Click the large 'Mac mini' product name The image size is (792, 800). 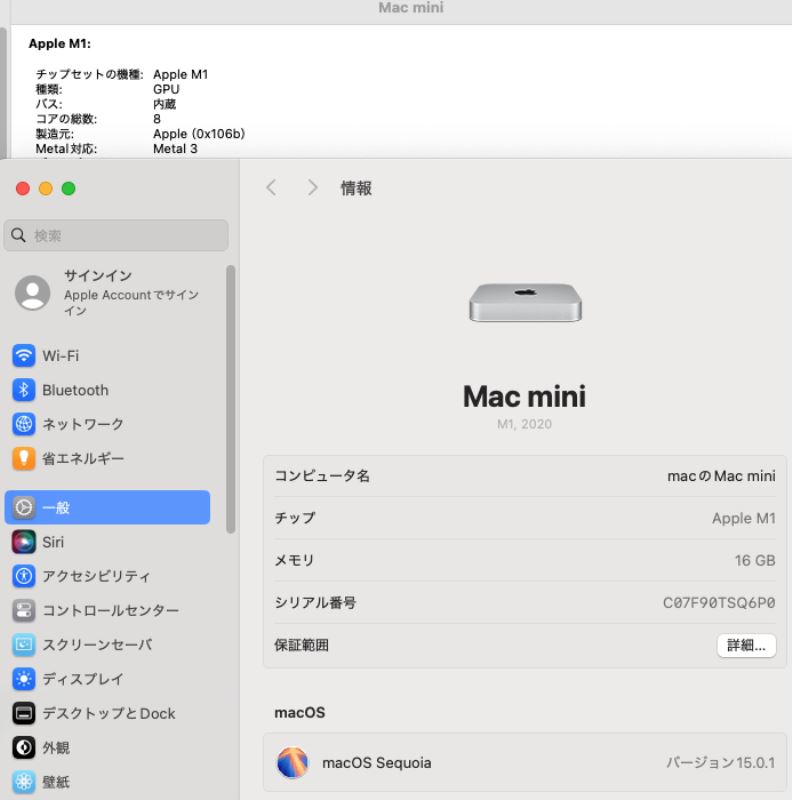[525, 396]
